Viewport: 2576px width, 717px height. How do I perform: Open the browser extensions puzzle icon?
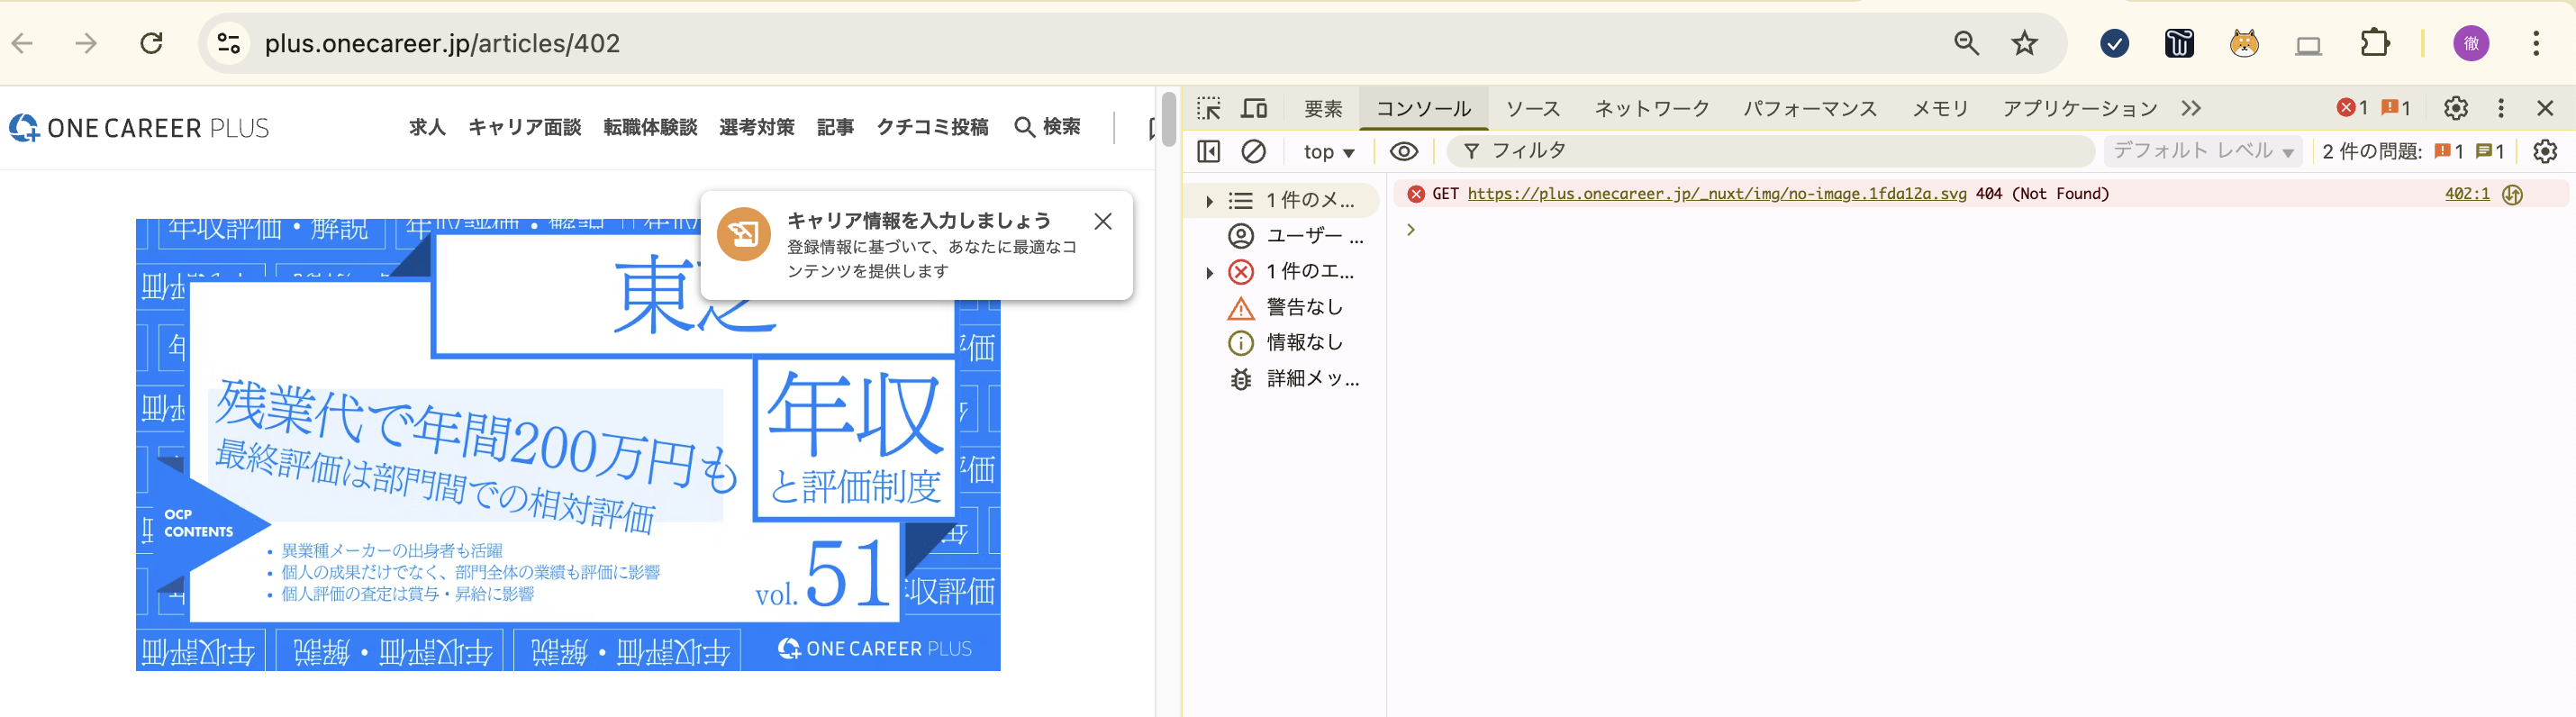click(x=2374, y=43)
